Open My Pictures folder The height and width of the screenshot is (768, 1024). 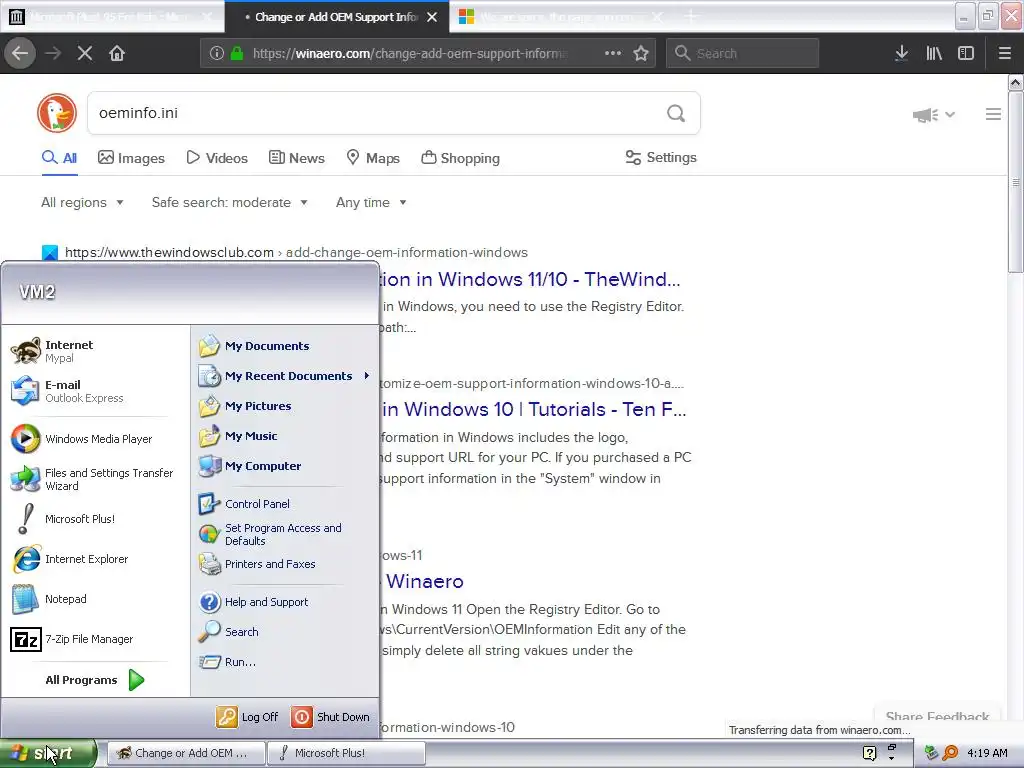click(x=245, y=406)
